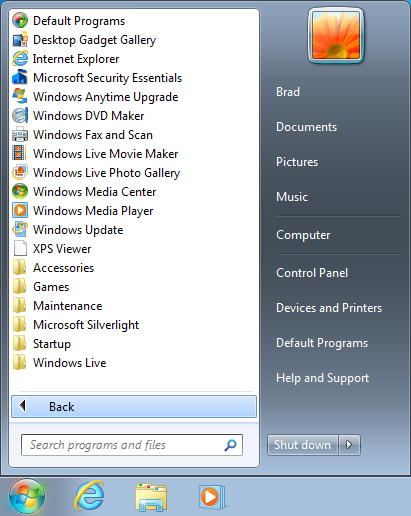The image size is (411, 516).
Task: Click the user account flower picture
Action: point(336,36)
